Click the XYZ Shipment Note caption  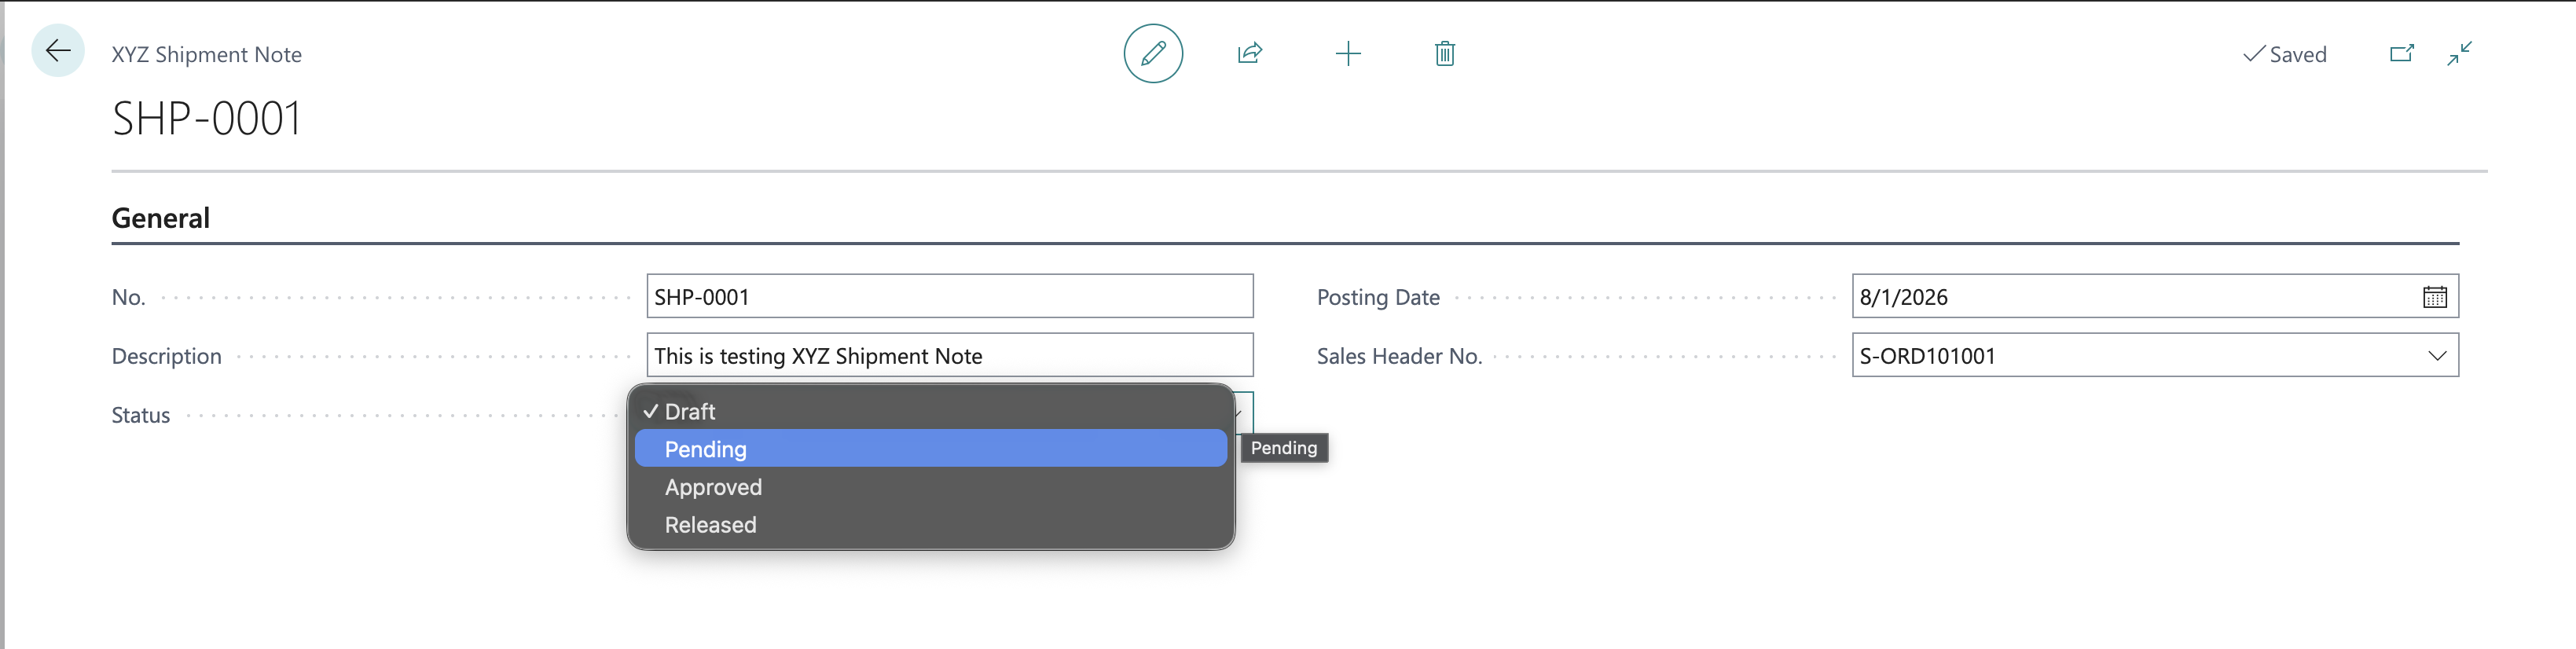(206, 55)
